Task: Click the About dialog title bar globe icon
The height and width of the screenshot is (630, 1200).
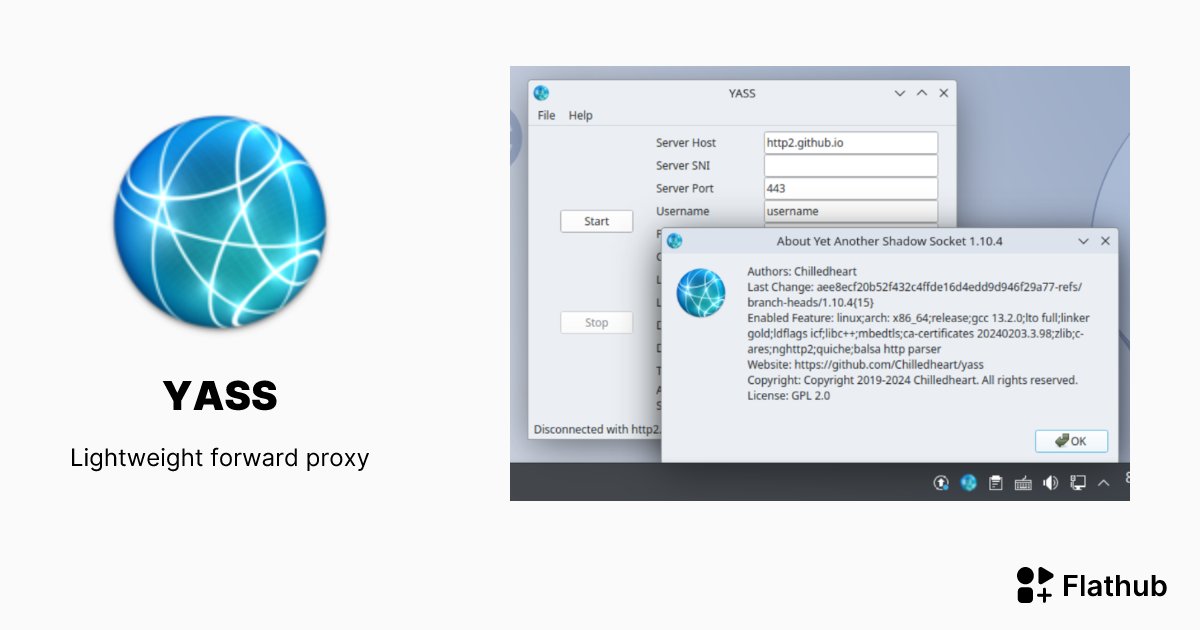Action: 674,241
